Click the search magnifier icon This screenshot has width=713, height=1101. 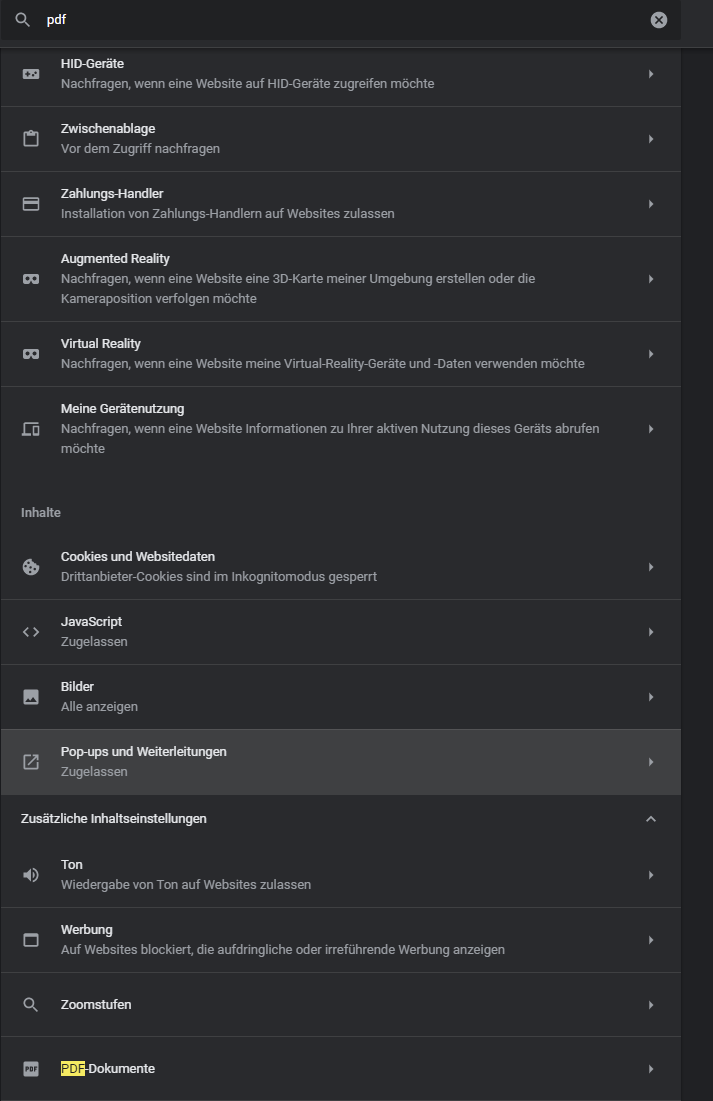point(22,20)
